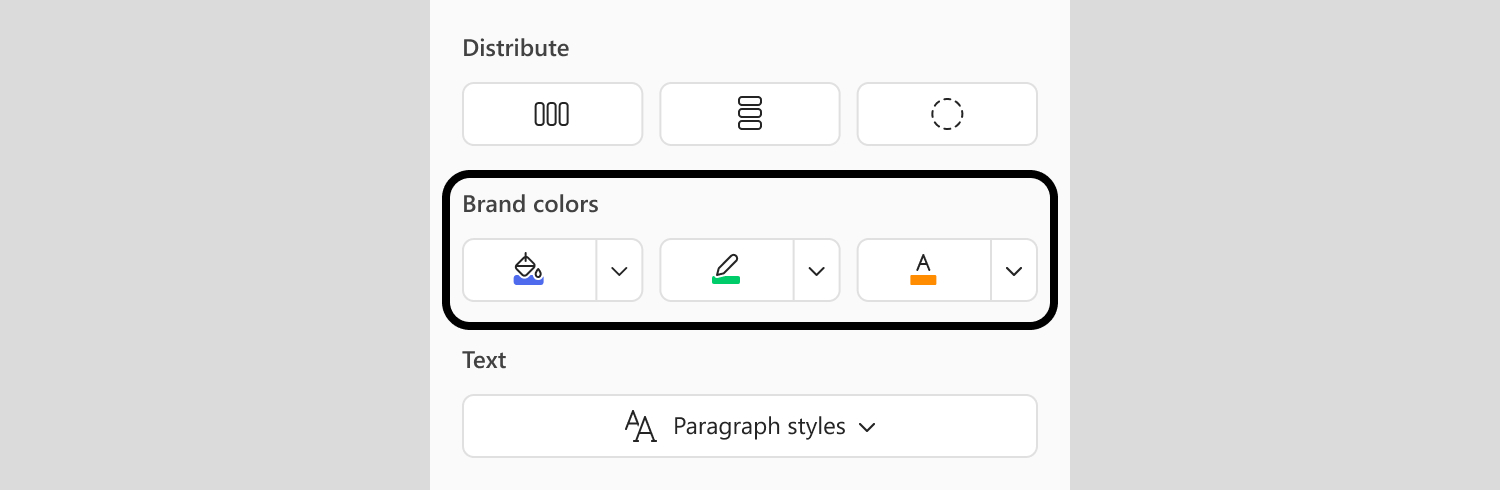Click the green outline color bar
Viewport: 1500px width, 490px height.
(x=726, y=280)
